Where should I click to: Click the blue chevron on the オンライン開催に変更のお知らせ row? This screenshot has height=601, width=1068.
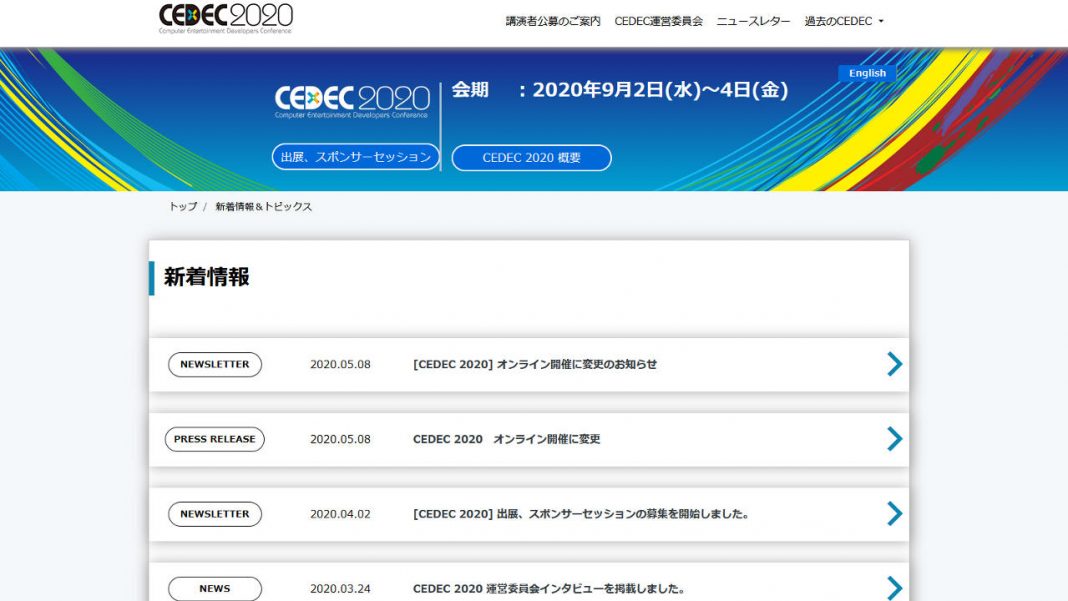[893, 364]
